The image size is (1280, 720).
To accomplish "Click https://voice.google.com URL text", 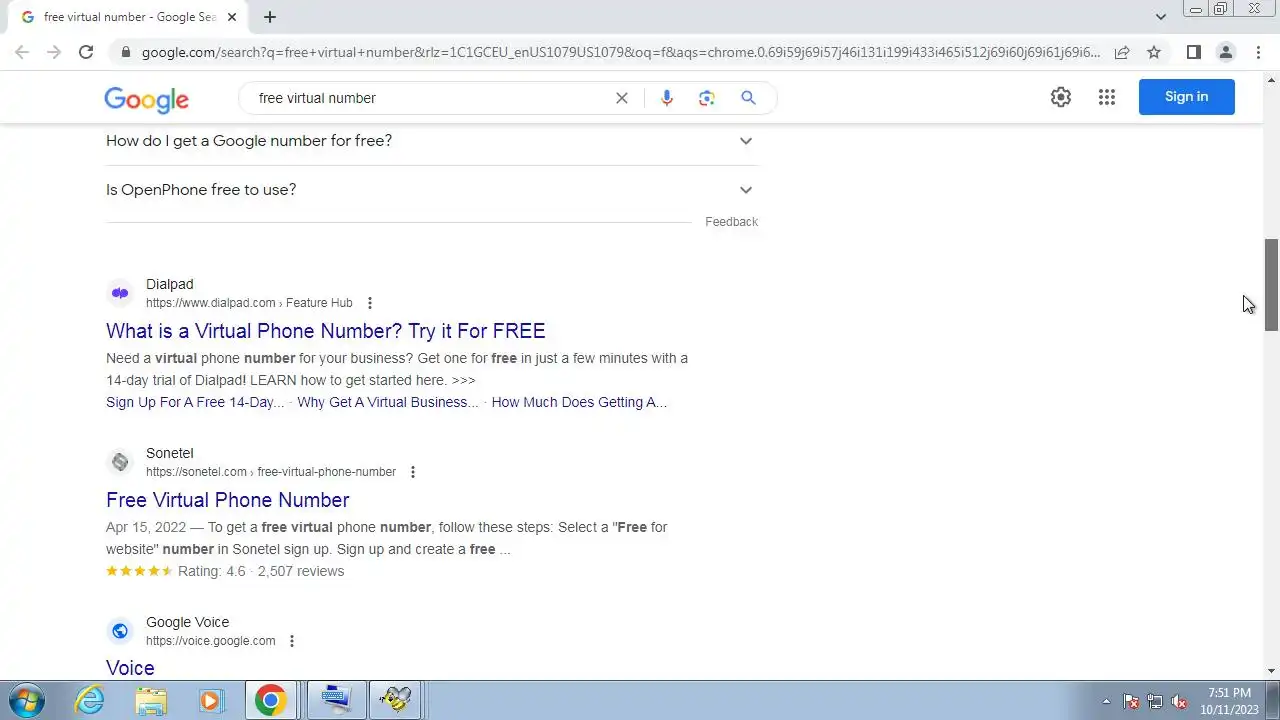I will coord(211,641).
